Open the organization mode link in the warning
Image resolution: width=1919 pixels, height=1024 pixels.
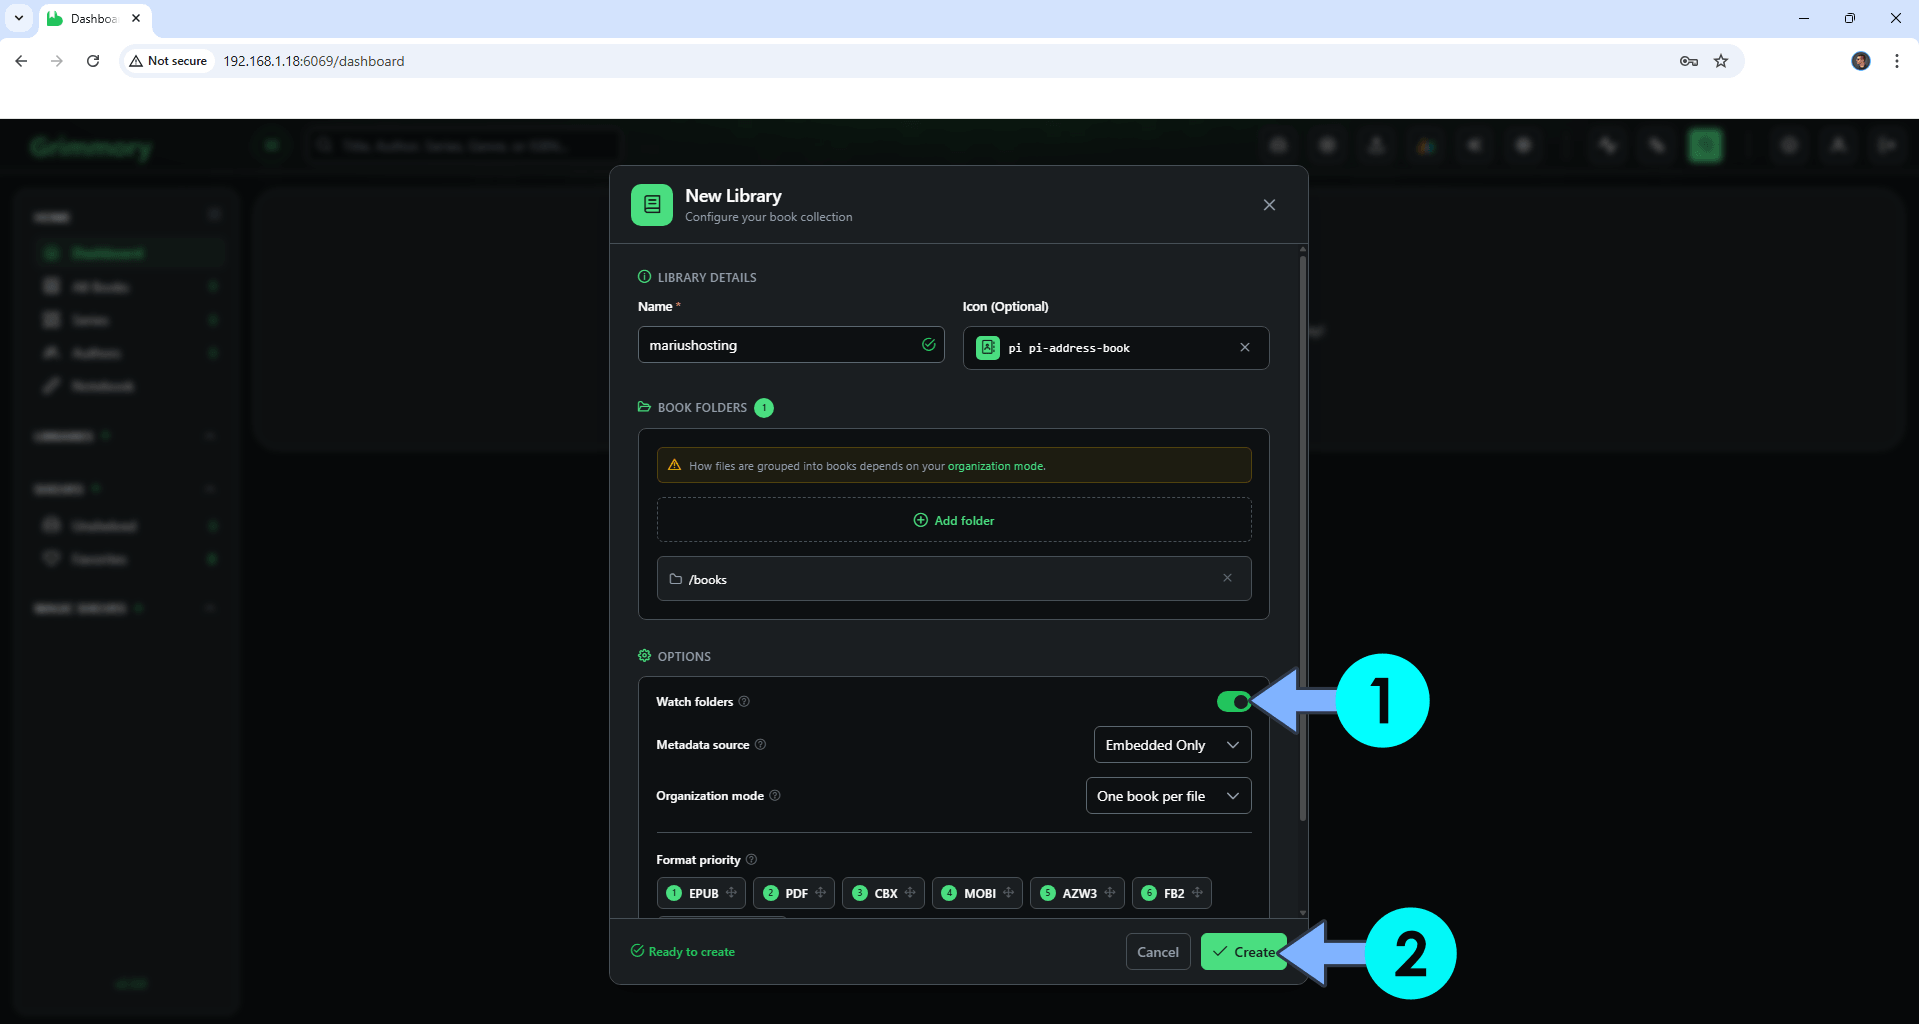click(x=996, y=465)
